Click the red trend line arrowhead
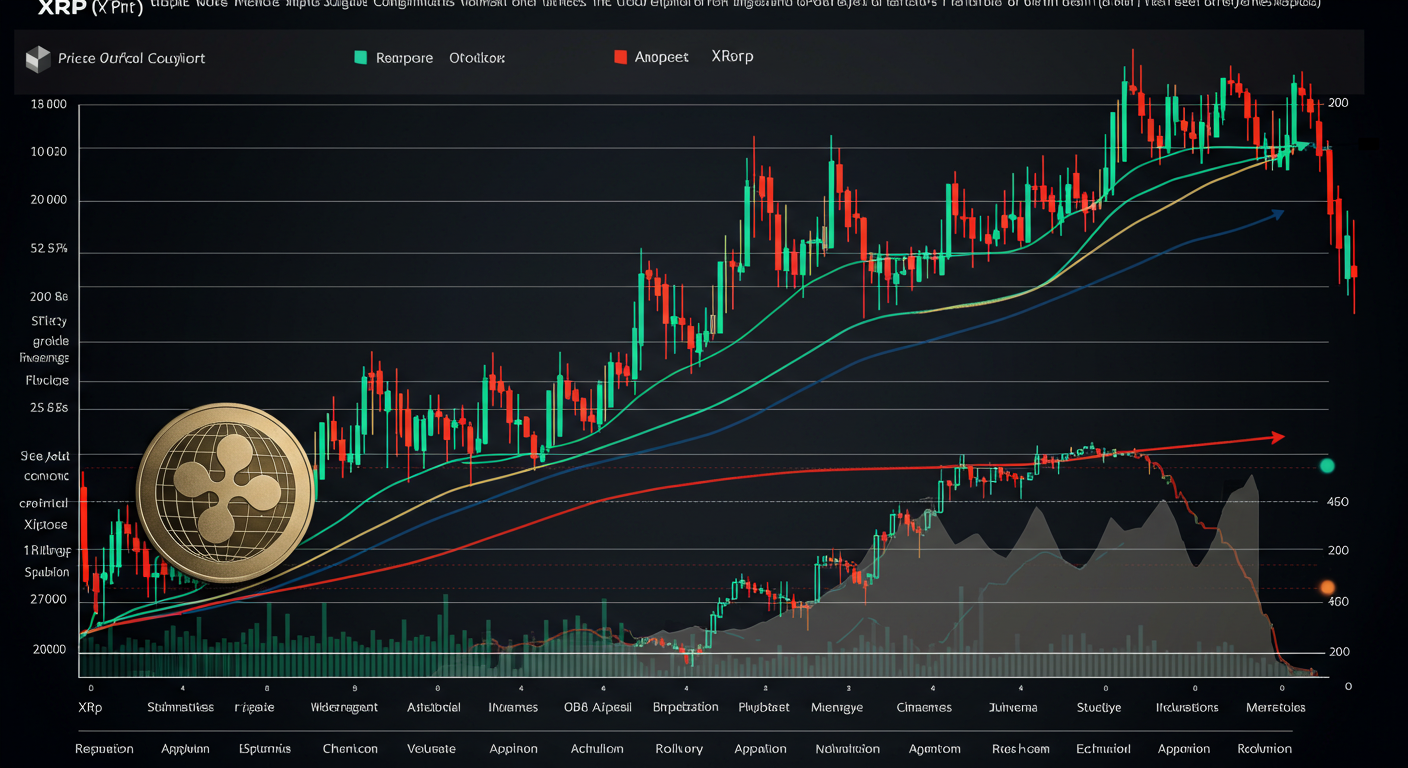 pyautogui.click(x=1277, y=437)
